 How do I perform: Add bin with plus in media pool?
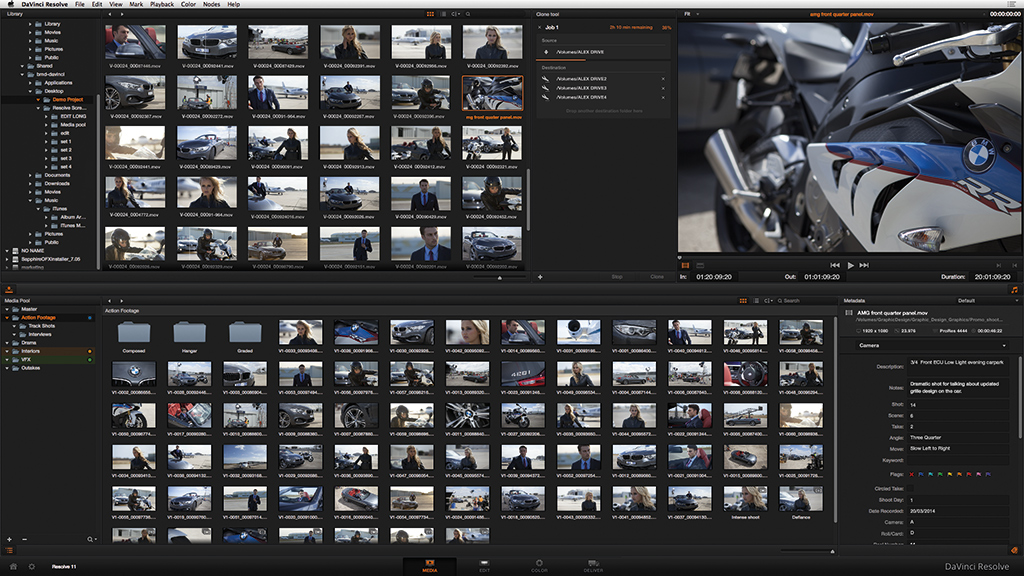click(9, 539)
